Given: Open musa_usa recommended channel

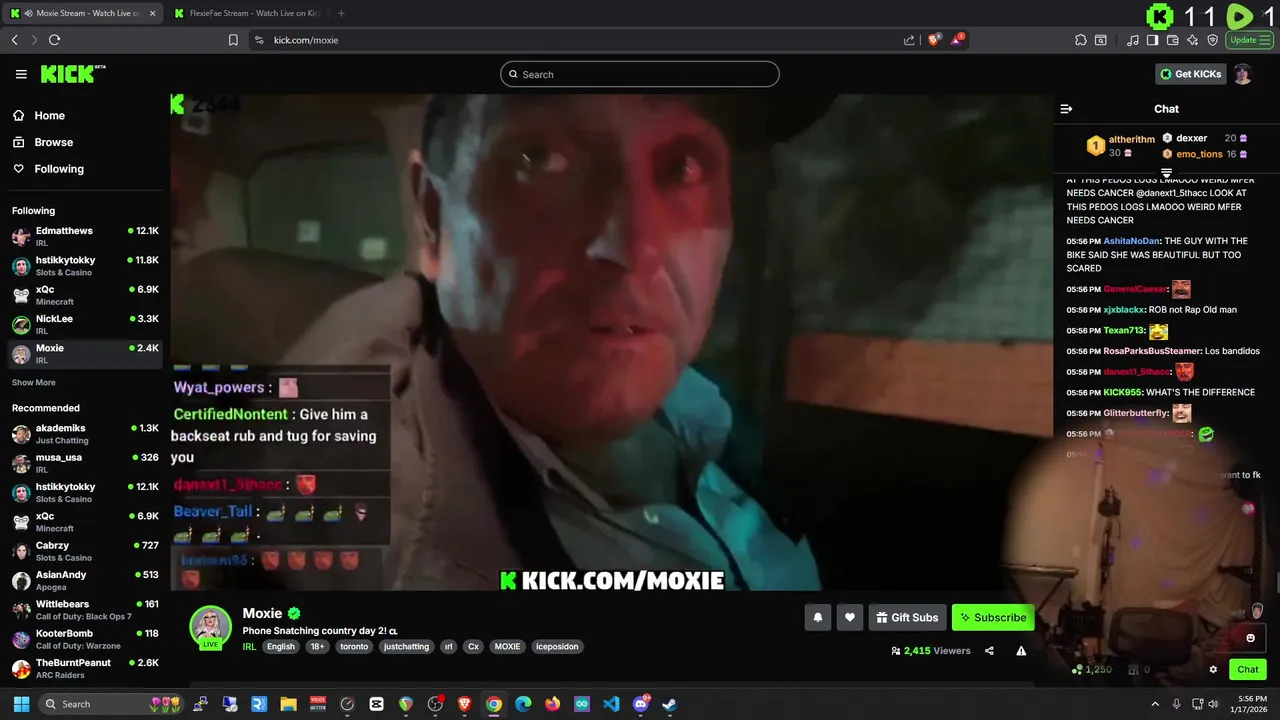Looking at the screenshot, I should [x=84, y=462].
